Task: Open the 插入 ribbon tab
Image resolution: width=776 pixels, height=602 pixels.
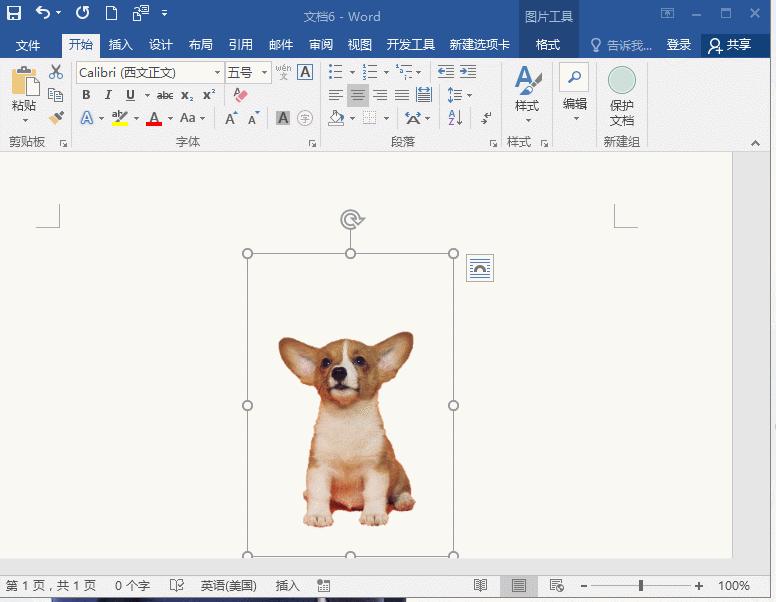Action: point(120,45)
